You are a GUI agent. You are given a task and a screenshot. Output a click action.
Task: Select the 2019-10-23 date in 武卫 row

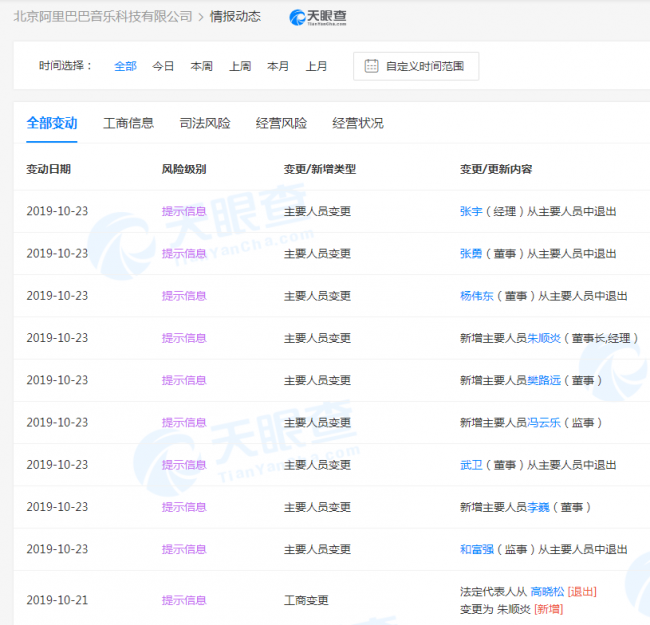[x=57, y=465]
